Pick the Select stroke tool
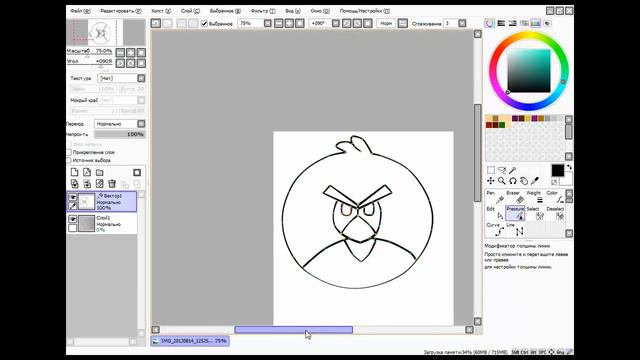The width and height of the screenshot is (640, 360). [x=535, y=213]
